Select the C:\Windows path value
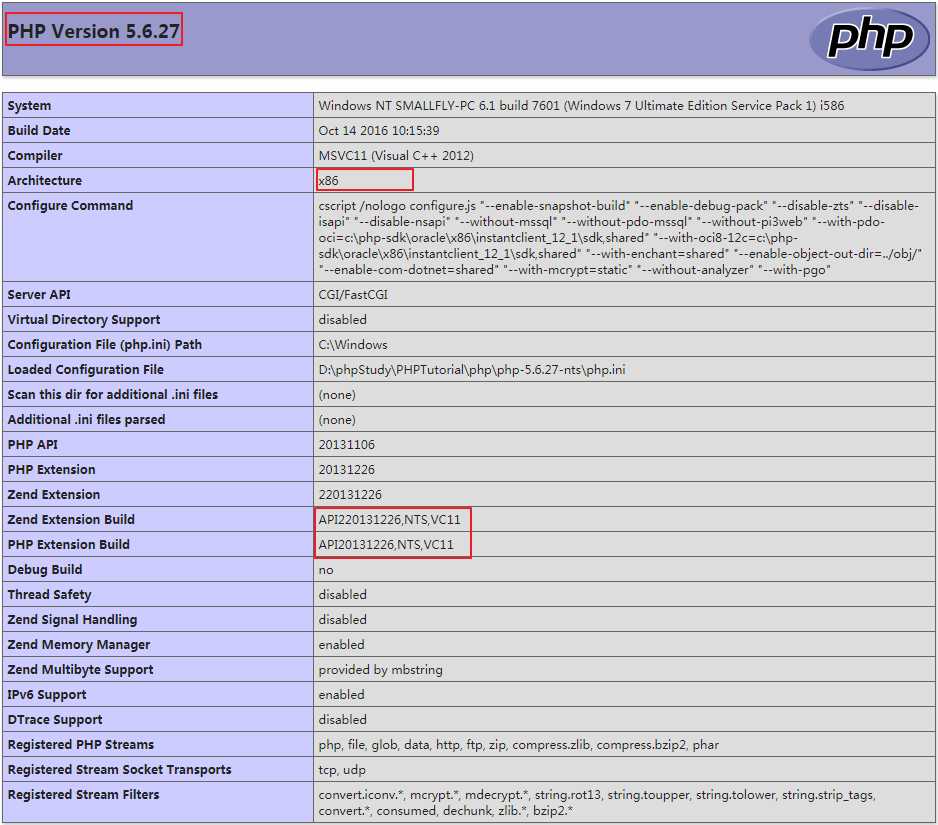 point(352,345)
